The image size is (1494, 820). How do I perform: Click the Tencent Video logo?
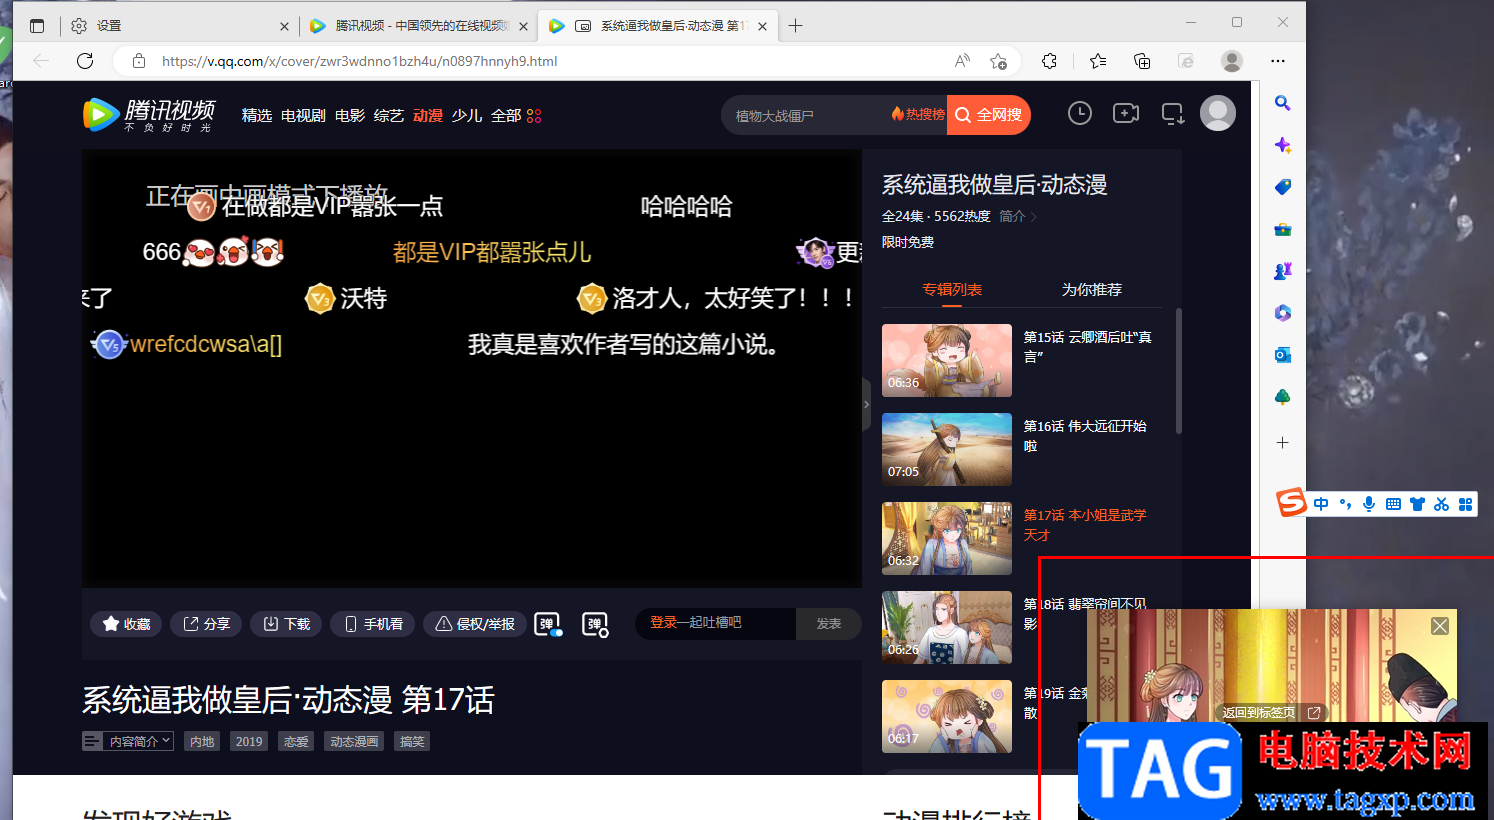pos(148,115)
